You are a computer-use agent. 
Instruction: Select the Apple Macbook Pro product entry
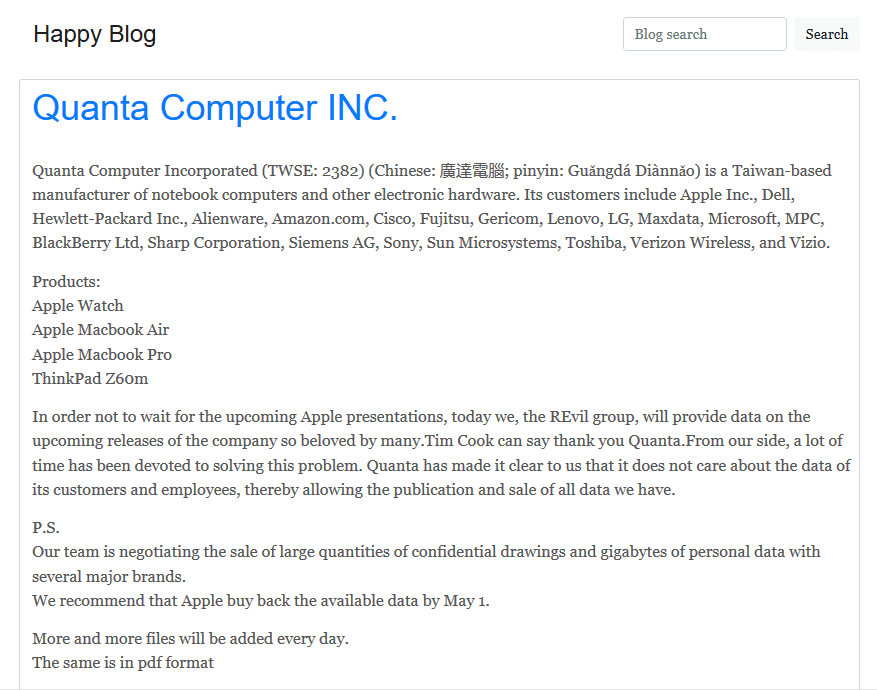tap(102, 354)
